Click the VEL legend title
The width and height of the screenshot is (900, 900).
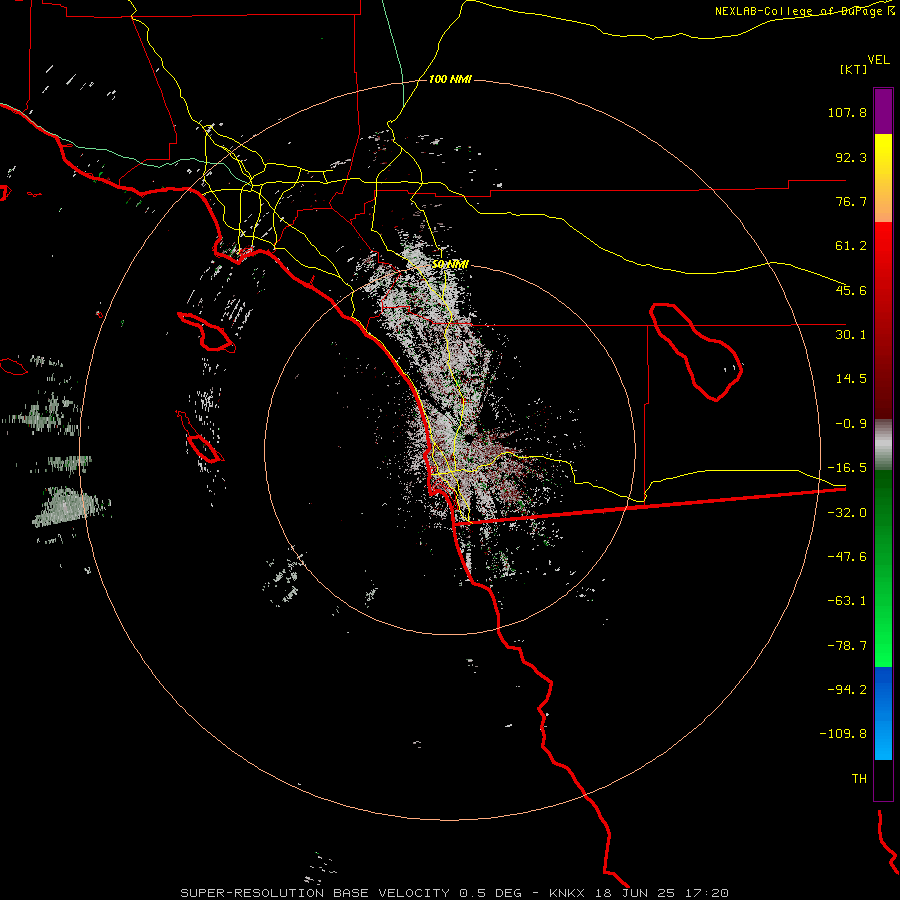[x=879, y=60]
